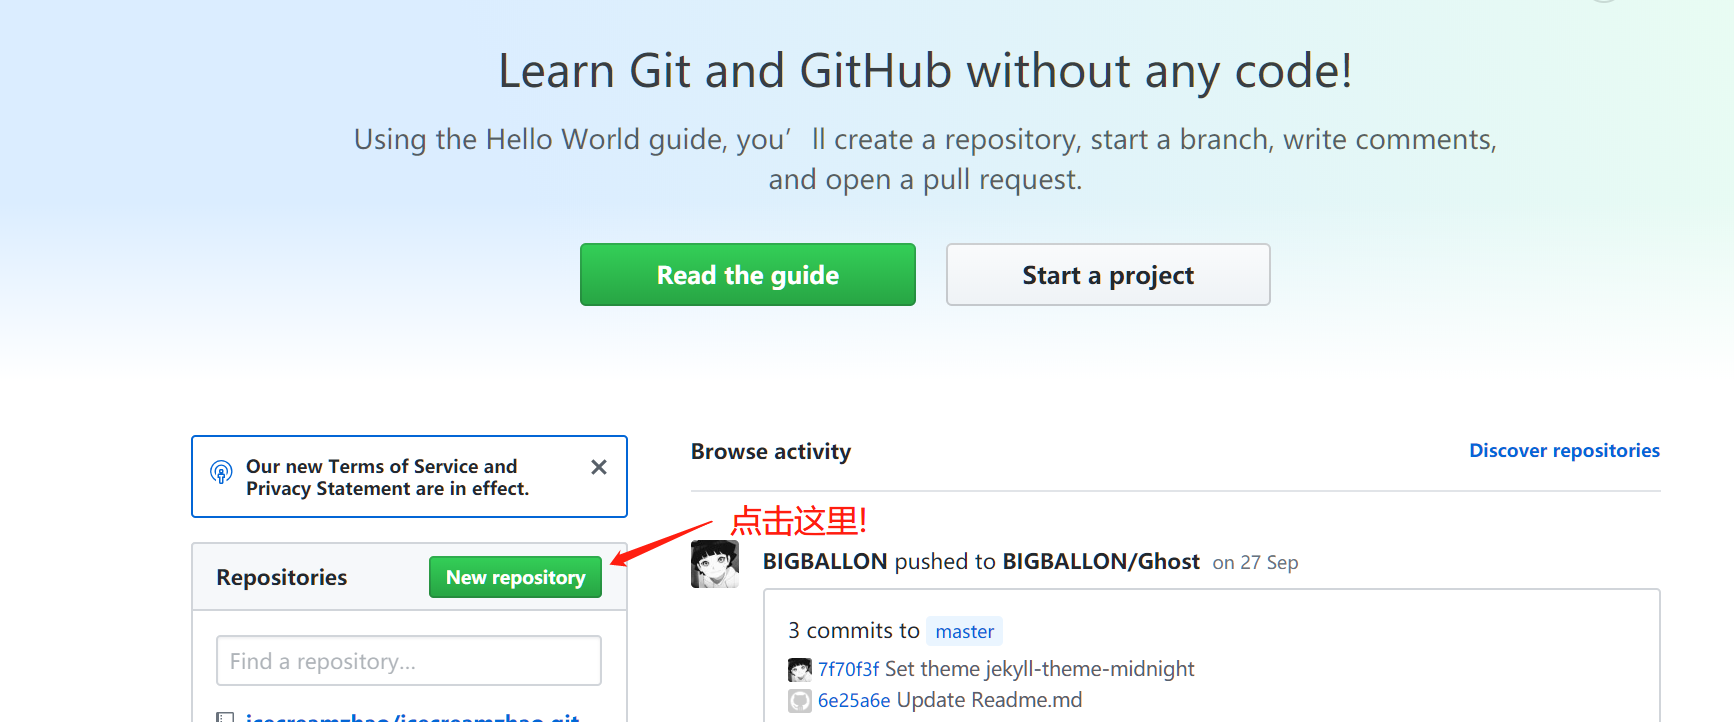1734x722 pixels.
Task: Click 'Our new Terms of Service' notice text
Action: (387, 477)
